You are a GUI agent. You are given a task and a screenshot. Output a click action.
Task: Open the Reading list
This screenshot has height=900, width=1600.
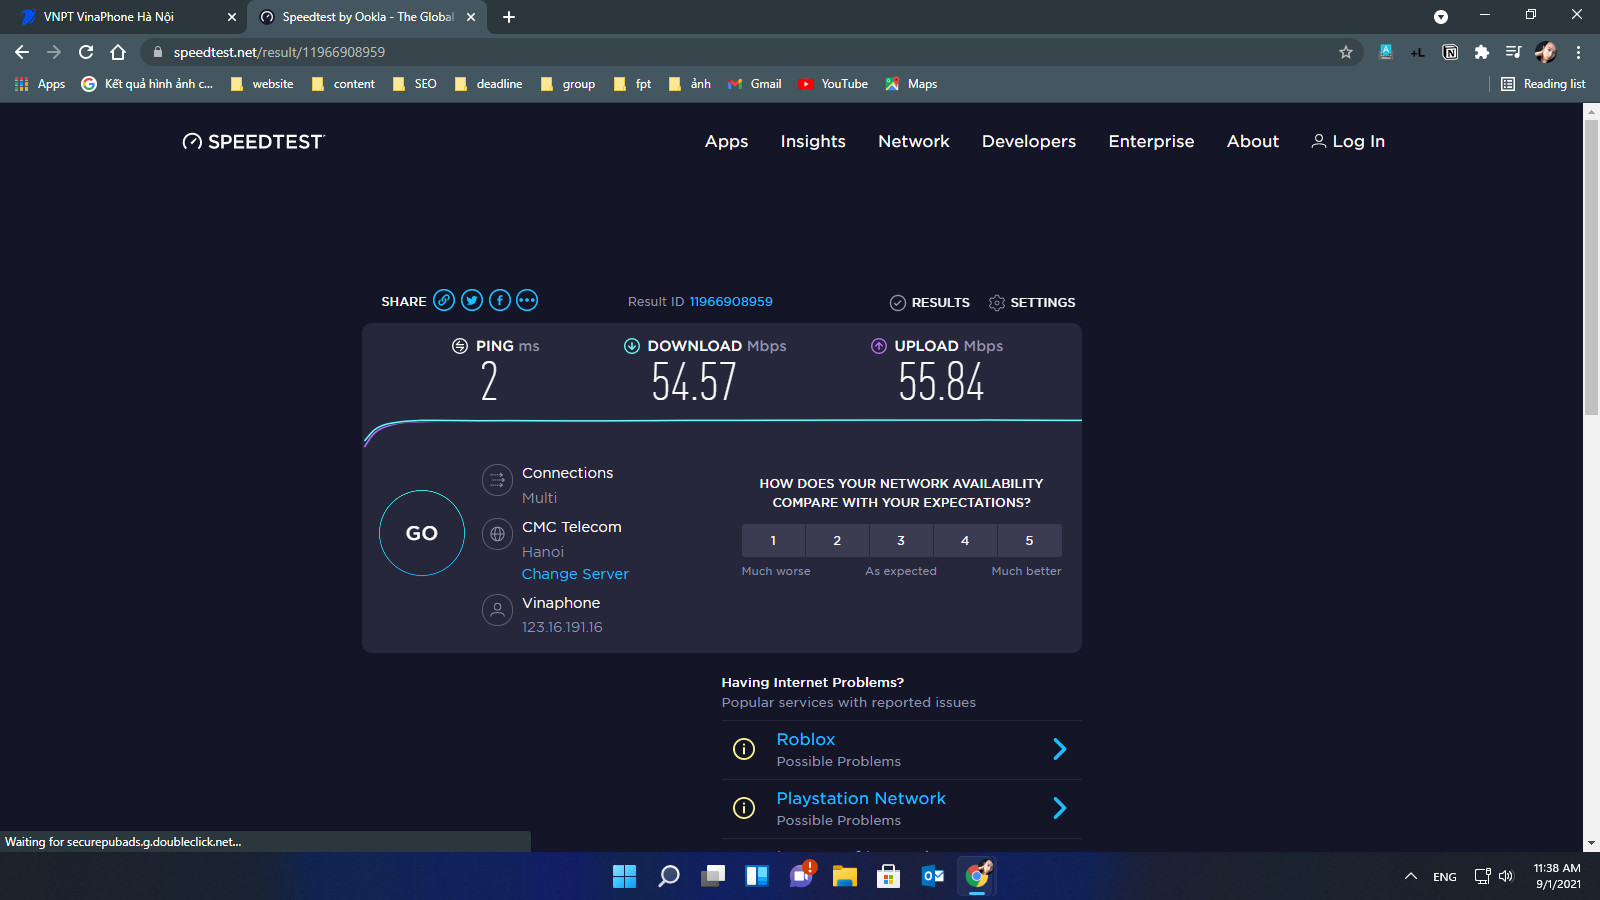pyautogui.click(x=1543, y=84)
